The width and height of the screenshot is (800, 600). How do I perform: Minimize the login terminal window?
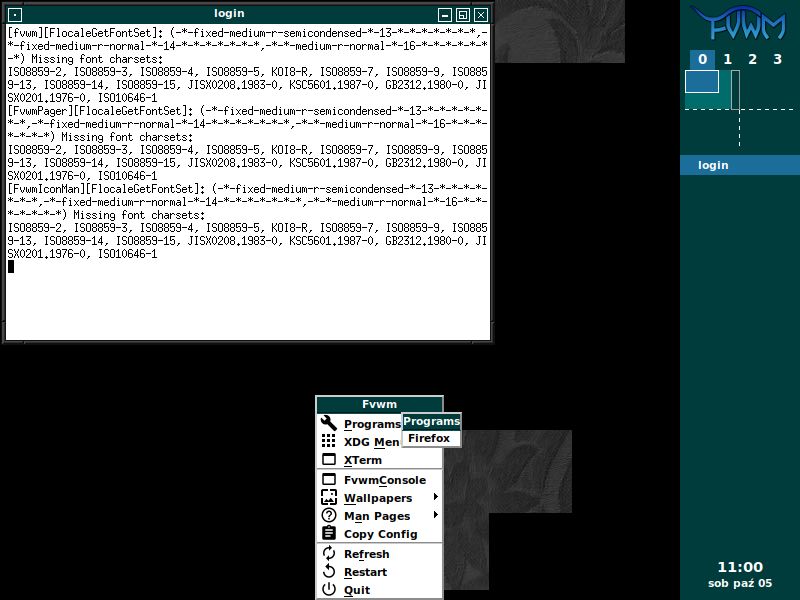click(x=445, y=15)
